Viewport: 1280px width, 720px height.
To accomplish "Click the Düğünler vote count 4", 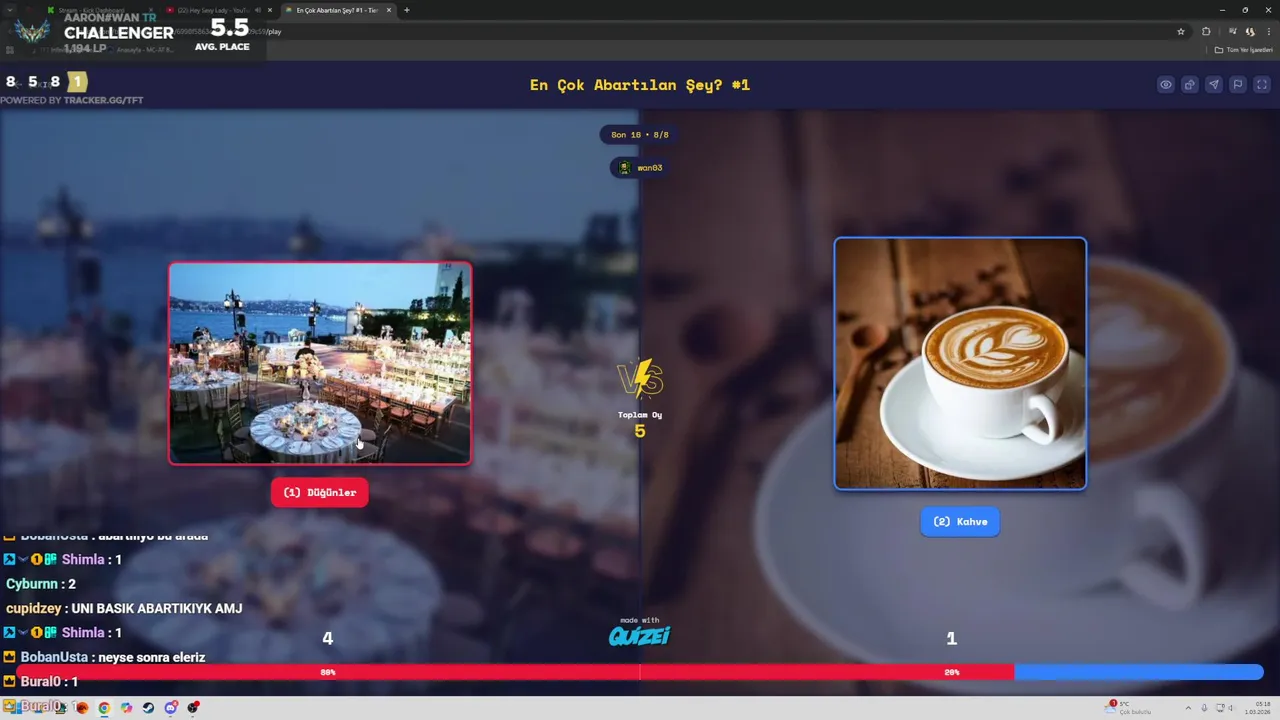I will pos(327,638).
